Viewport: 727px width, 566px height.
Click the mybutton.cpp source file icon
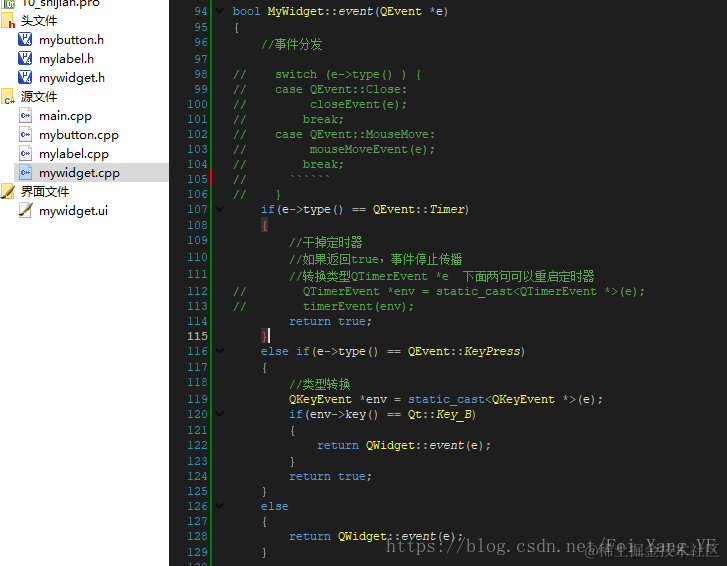tap(26, 134)
